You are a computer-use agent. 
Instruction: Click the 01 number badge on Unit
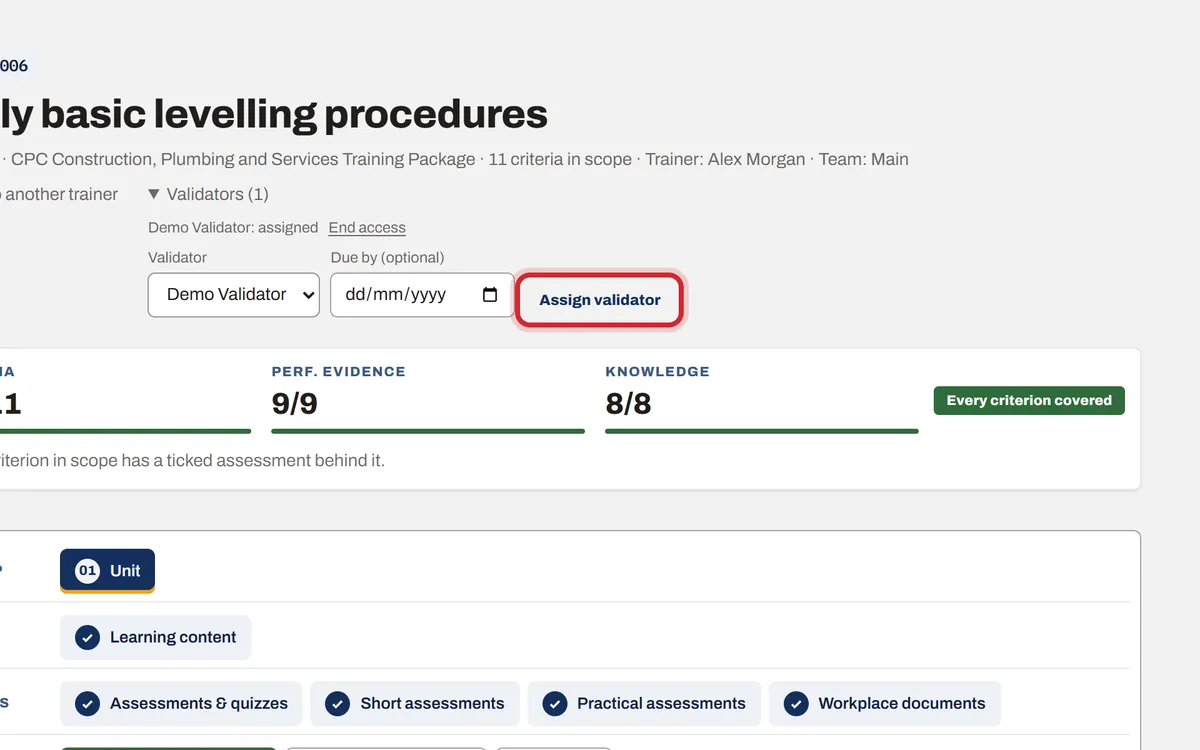[x=87, y=571]
